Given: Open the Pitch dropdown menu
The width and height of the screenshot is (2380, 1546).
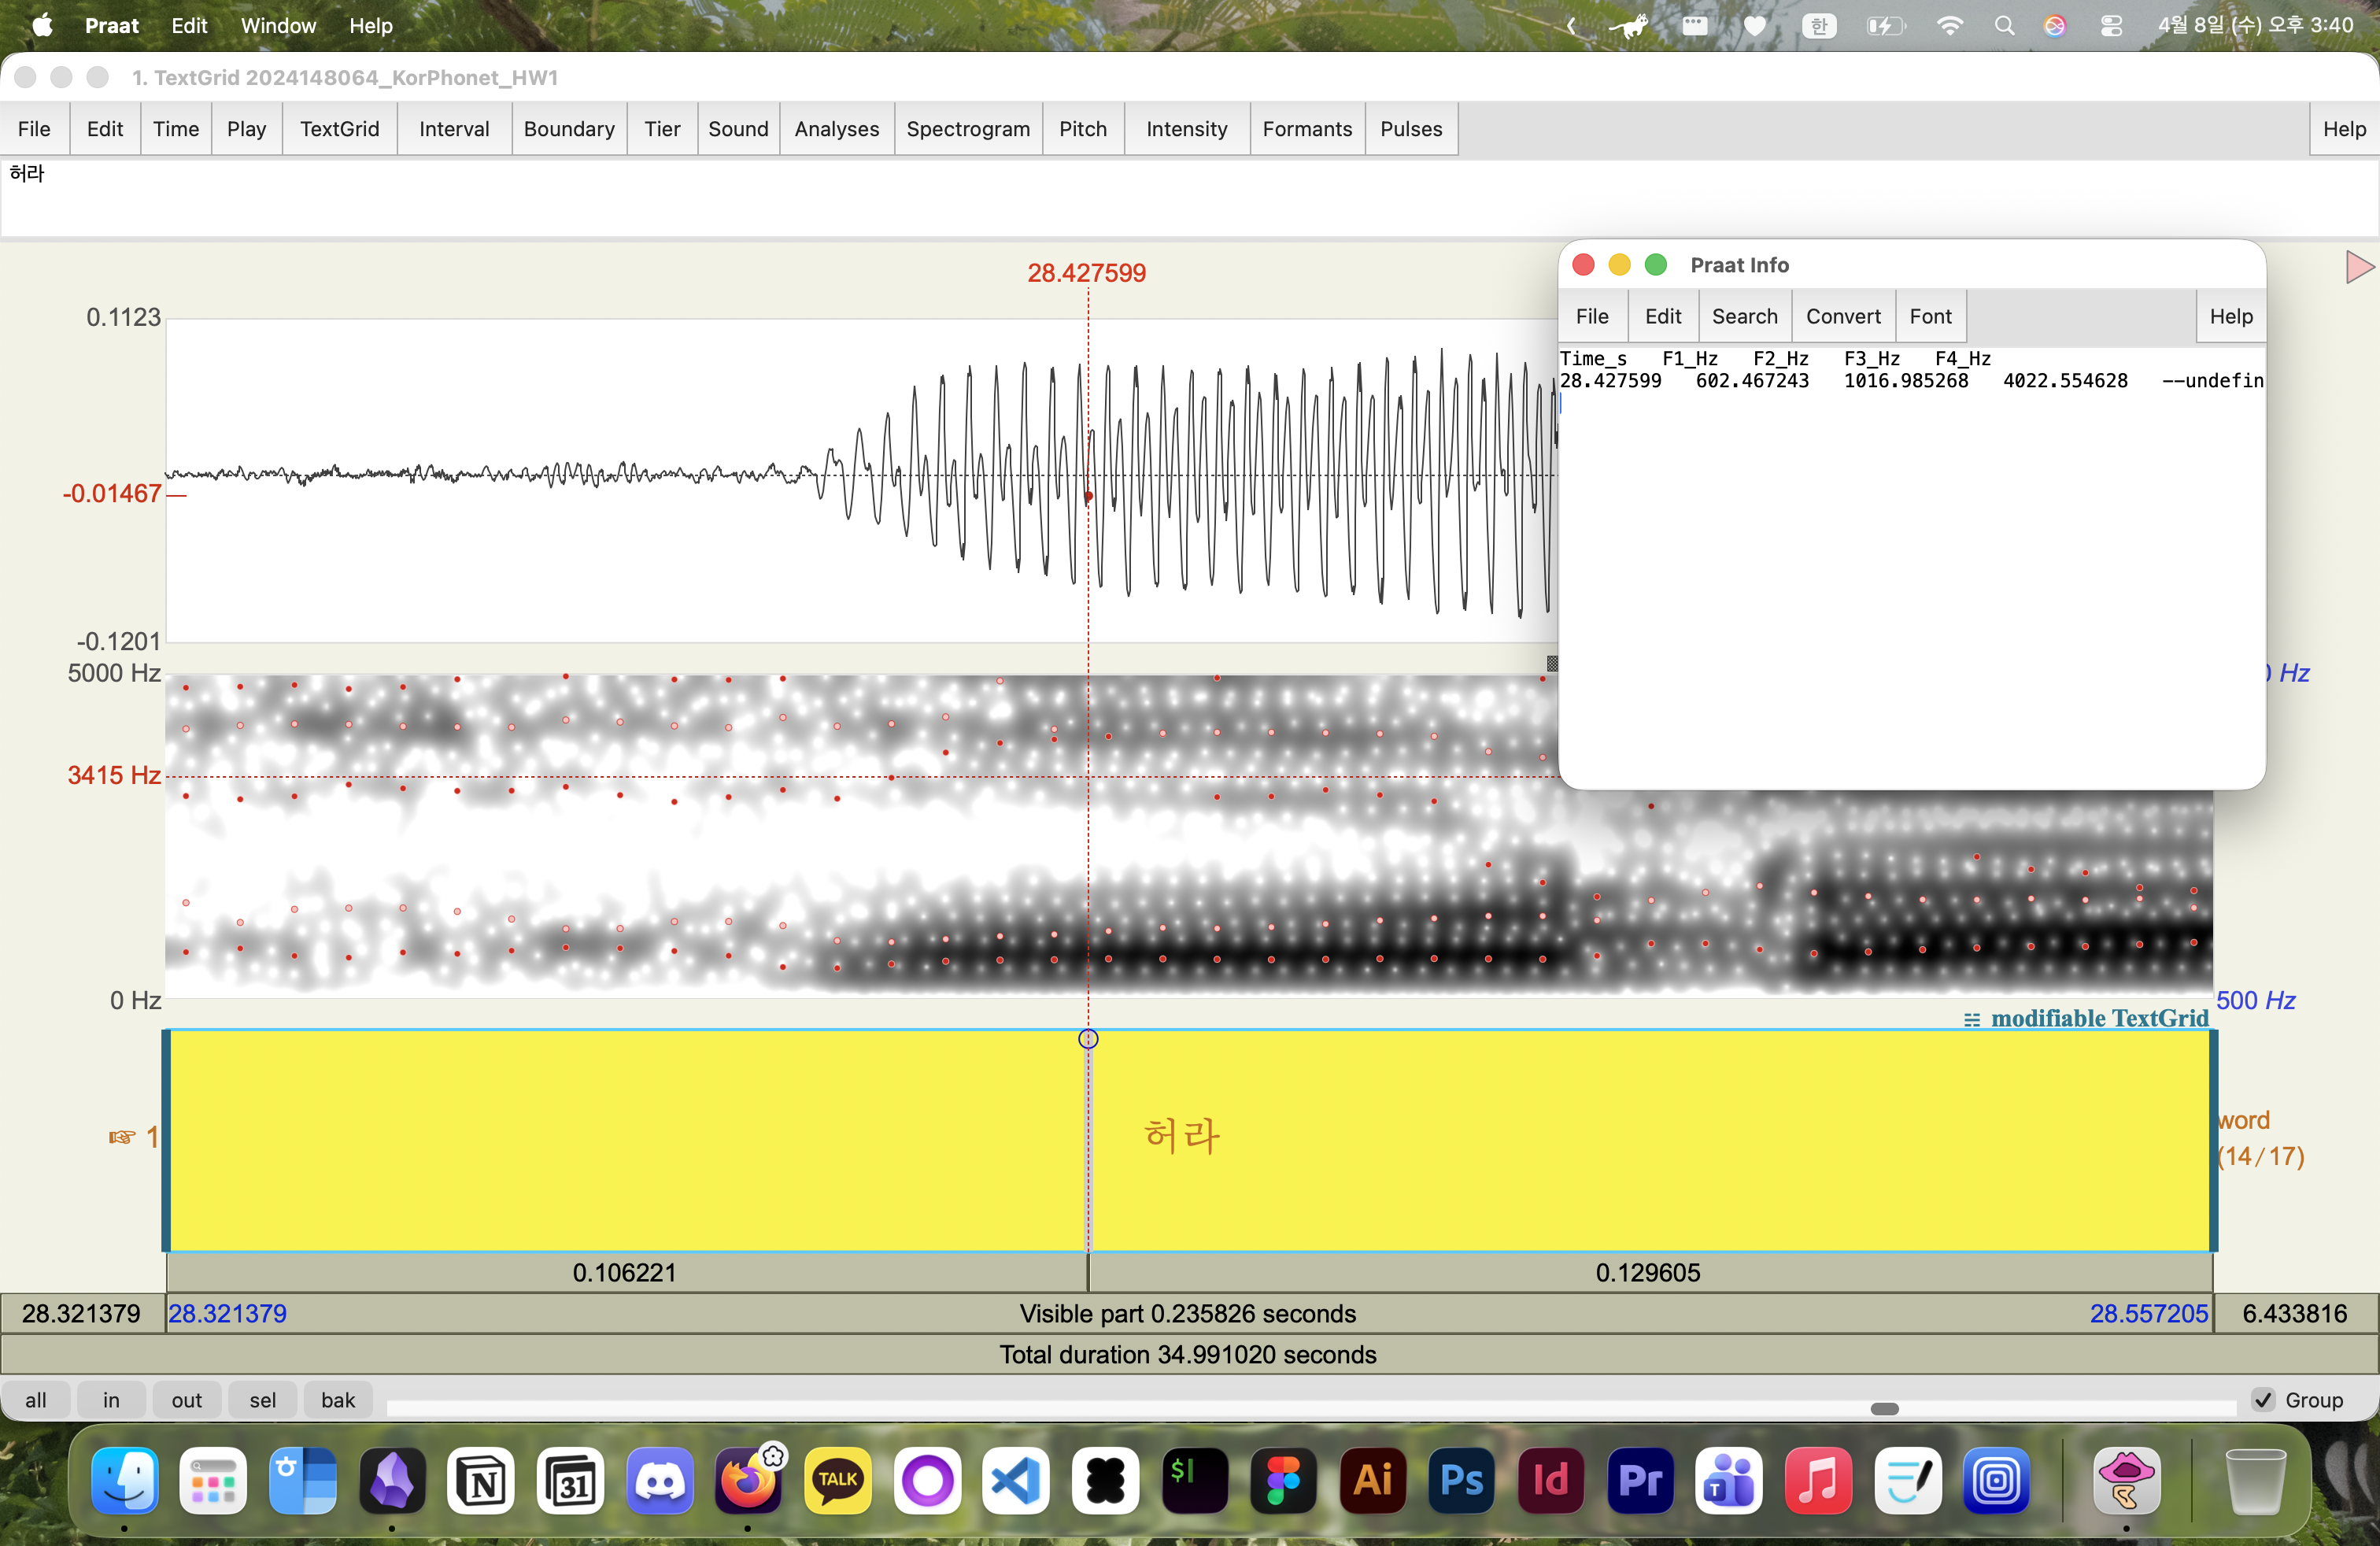Looking at the screenshot, I should pos(1082,129).
